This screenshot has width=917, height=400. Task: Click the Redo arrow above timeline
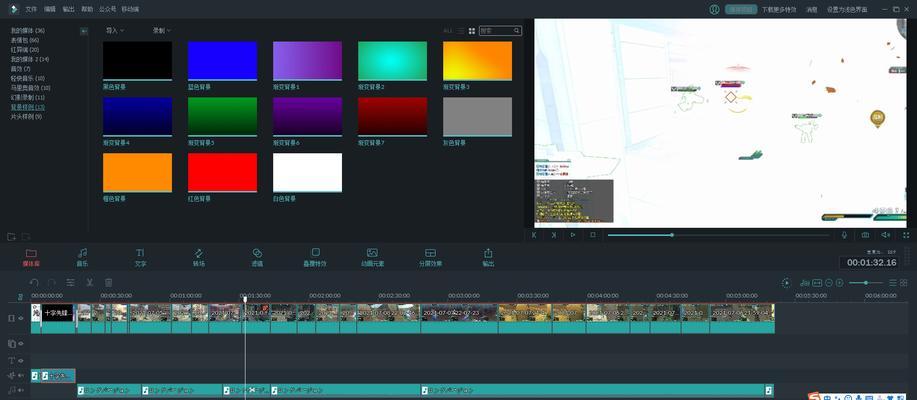(x=51, y=282)
